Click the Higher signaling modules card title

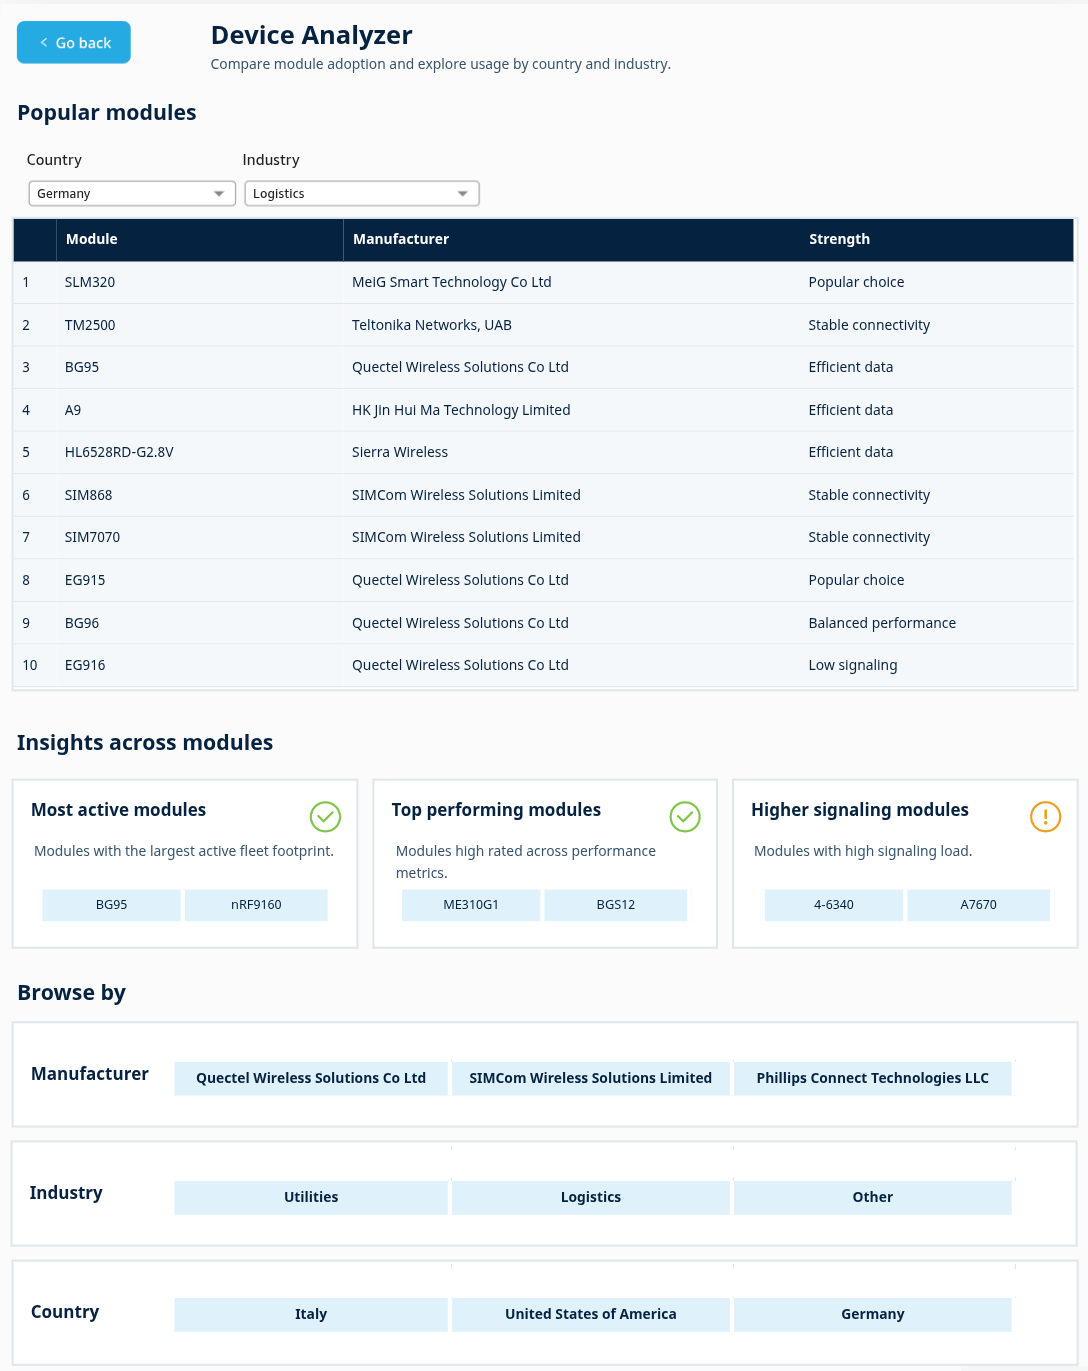pyautogui.click(x=860, y=810)
